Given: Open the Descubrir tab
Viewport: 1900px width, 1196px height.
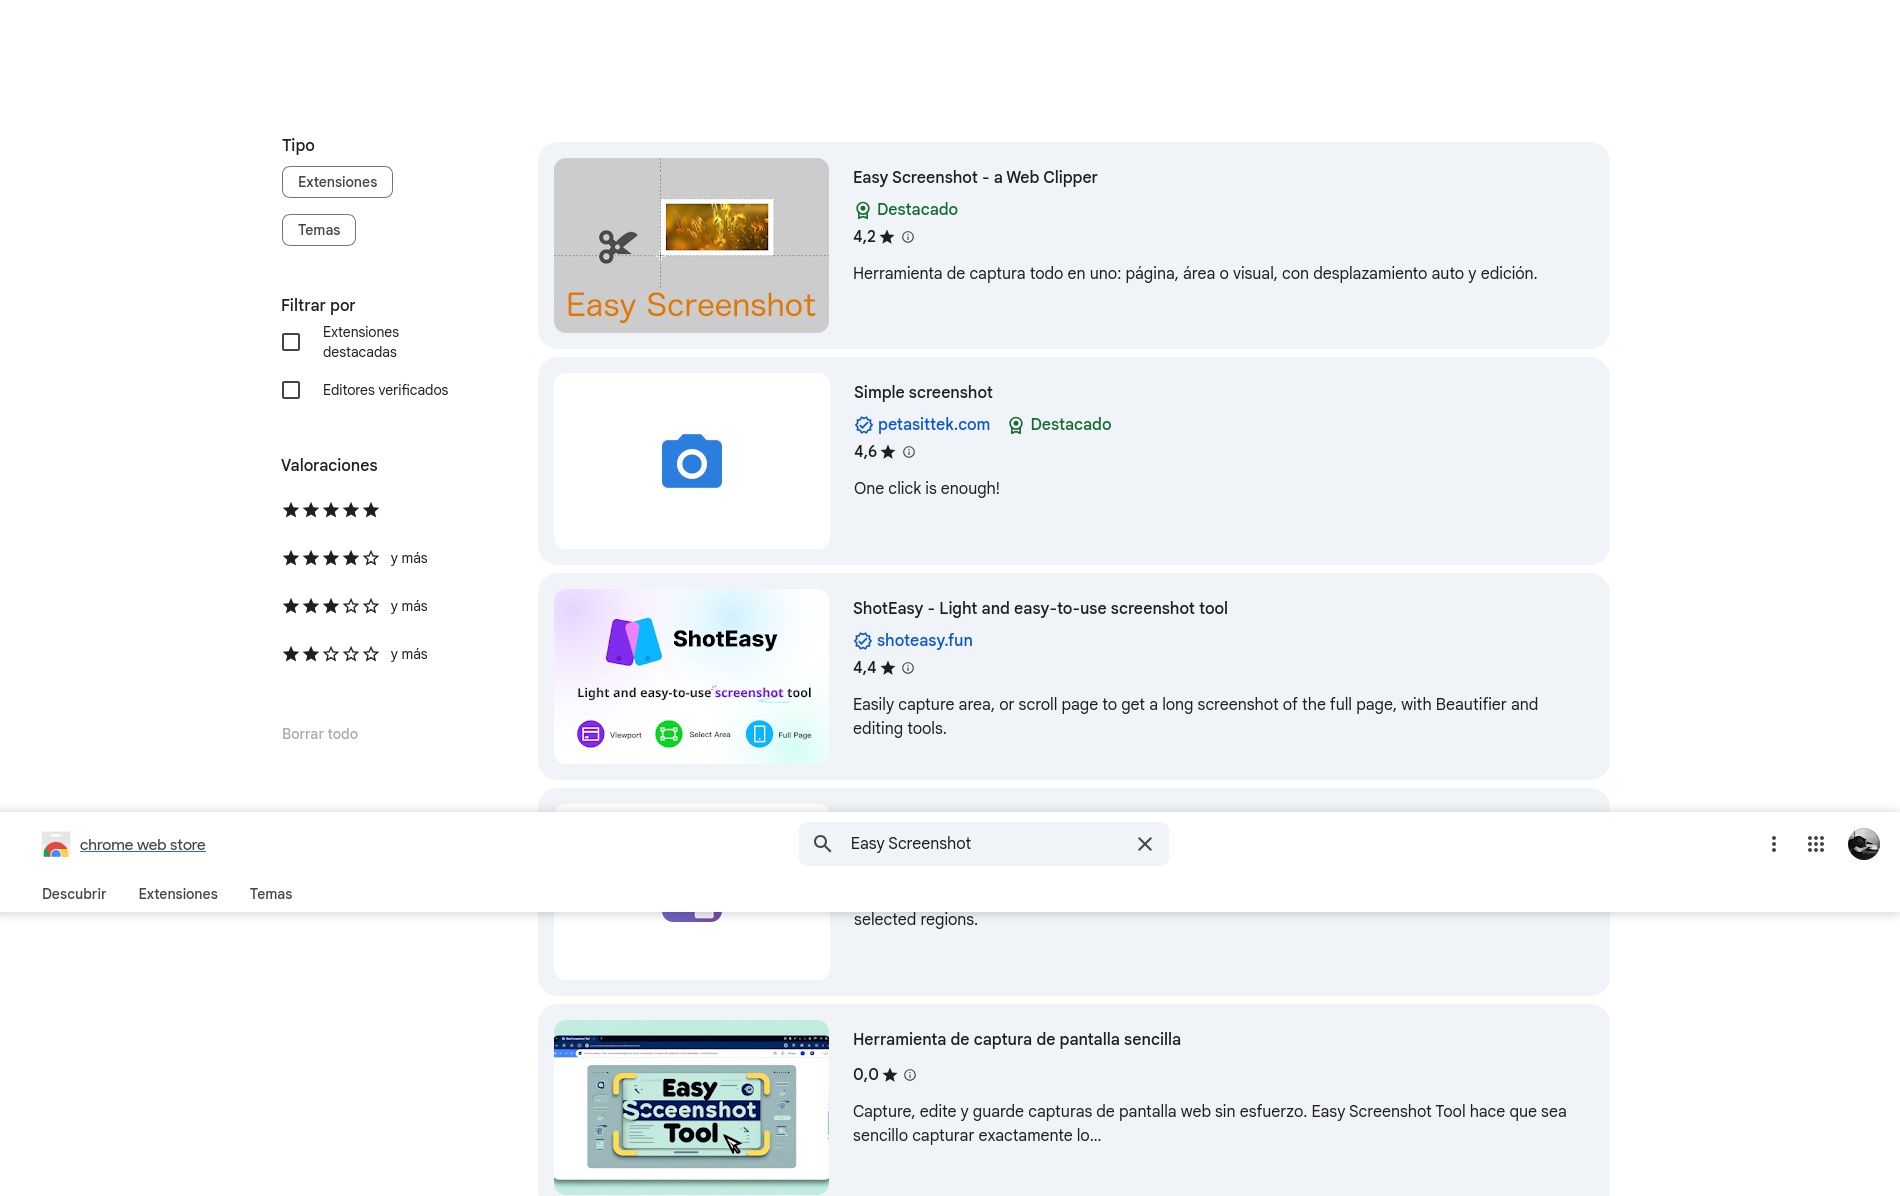Looking at the screenshot, I should point(74,894).
